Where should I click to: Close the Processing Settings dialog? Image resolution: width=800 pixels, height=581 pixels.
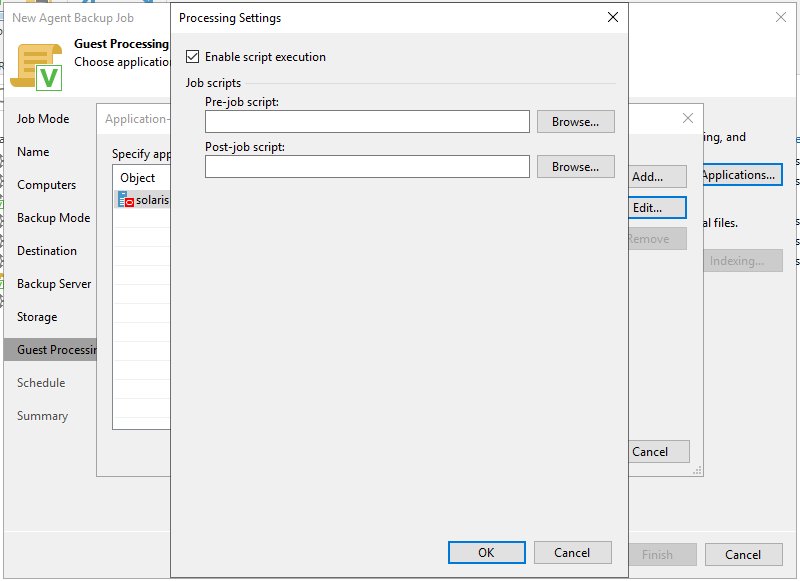[613, 17]
